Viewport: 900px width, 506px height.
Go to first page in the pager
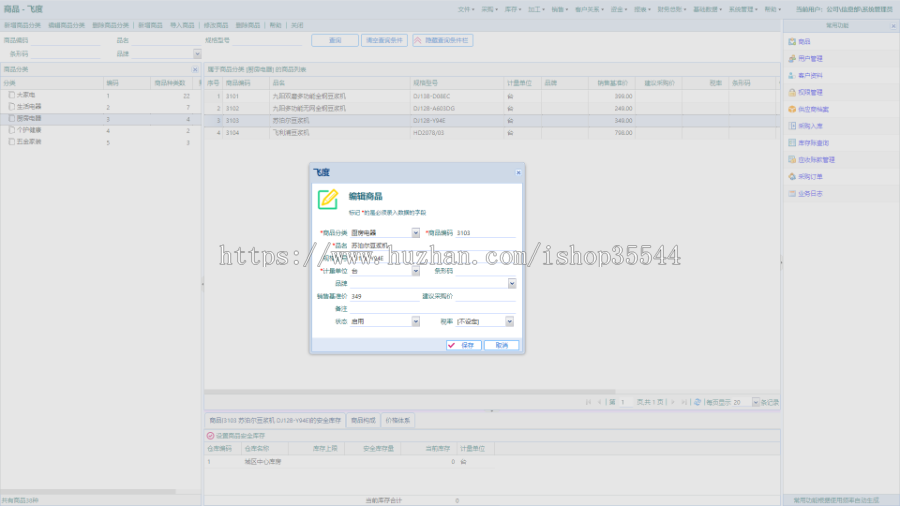click(588, 402)
